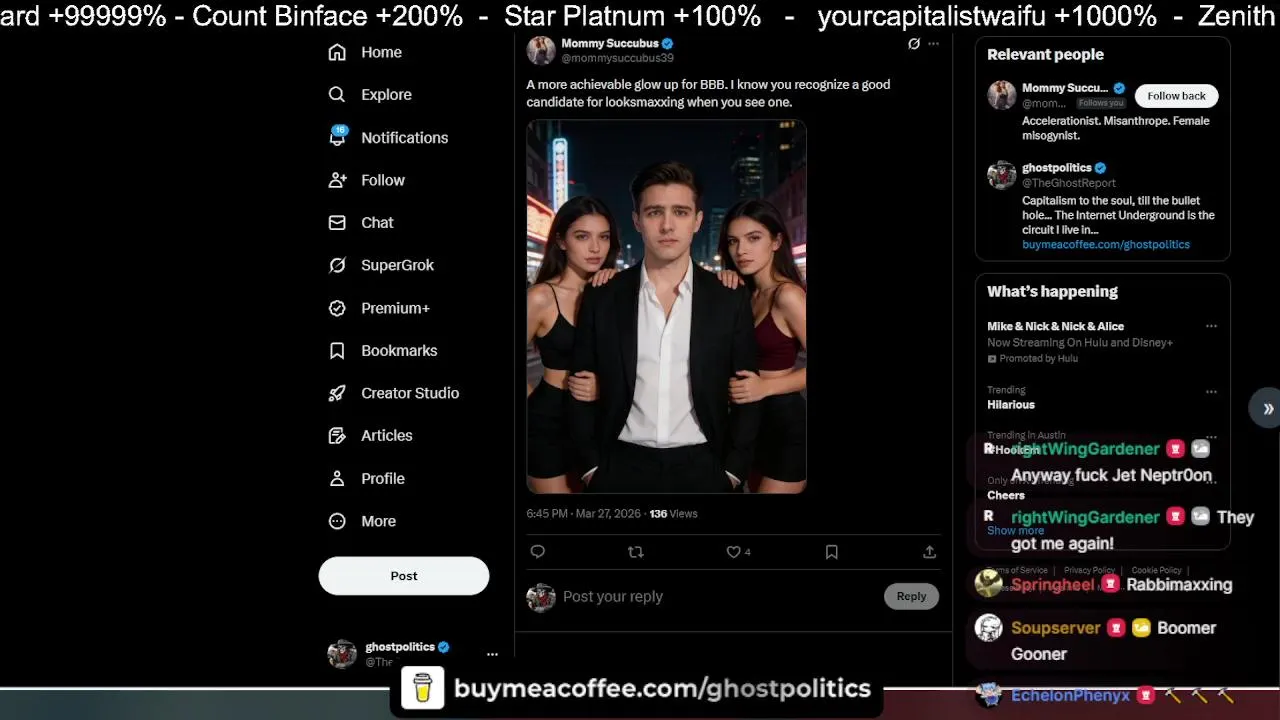Viewport: 1280px width, 720px height.
Task: Click the Privacy Policy footer link
Action: [x=1089, y=570]
